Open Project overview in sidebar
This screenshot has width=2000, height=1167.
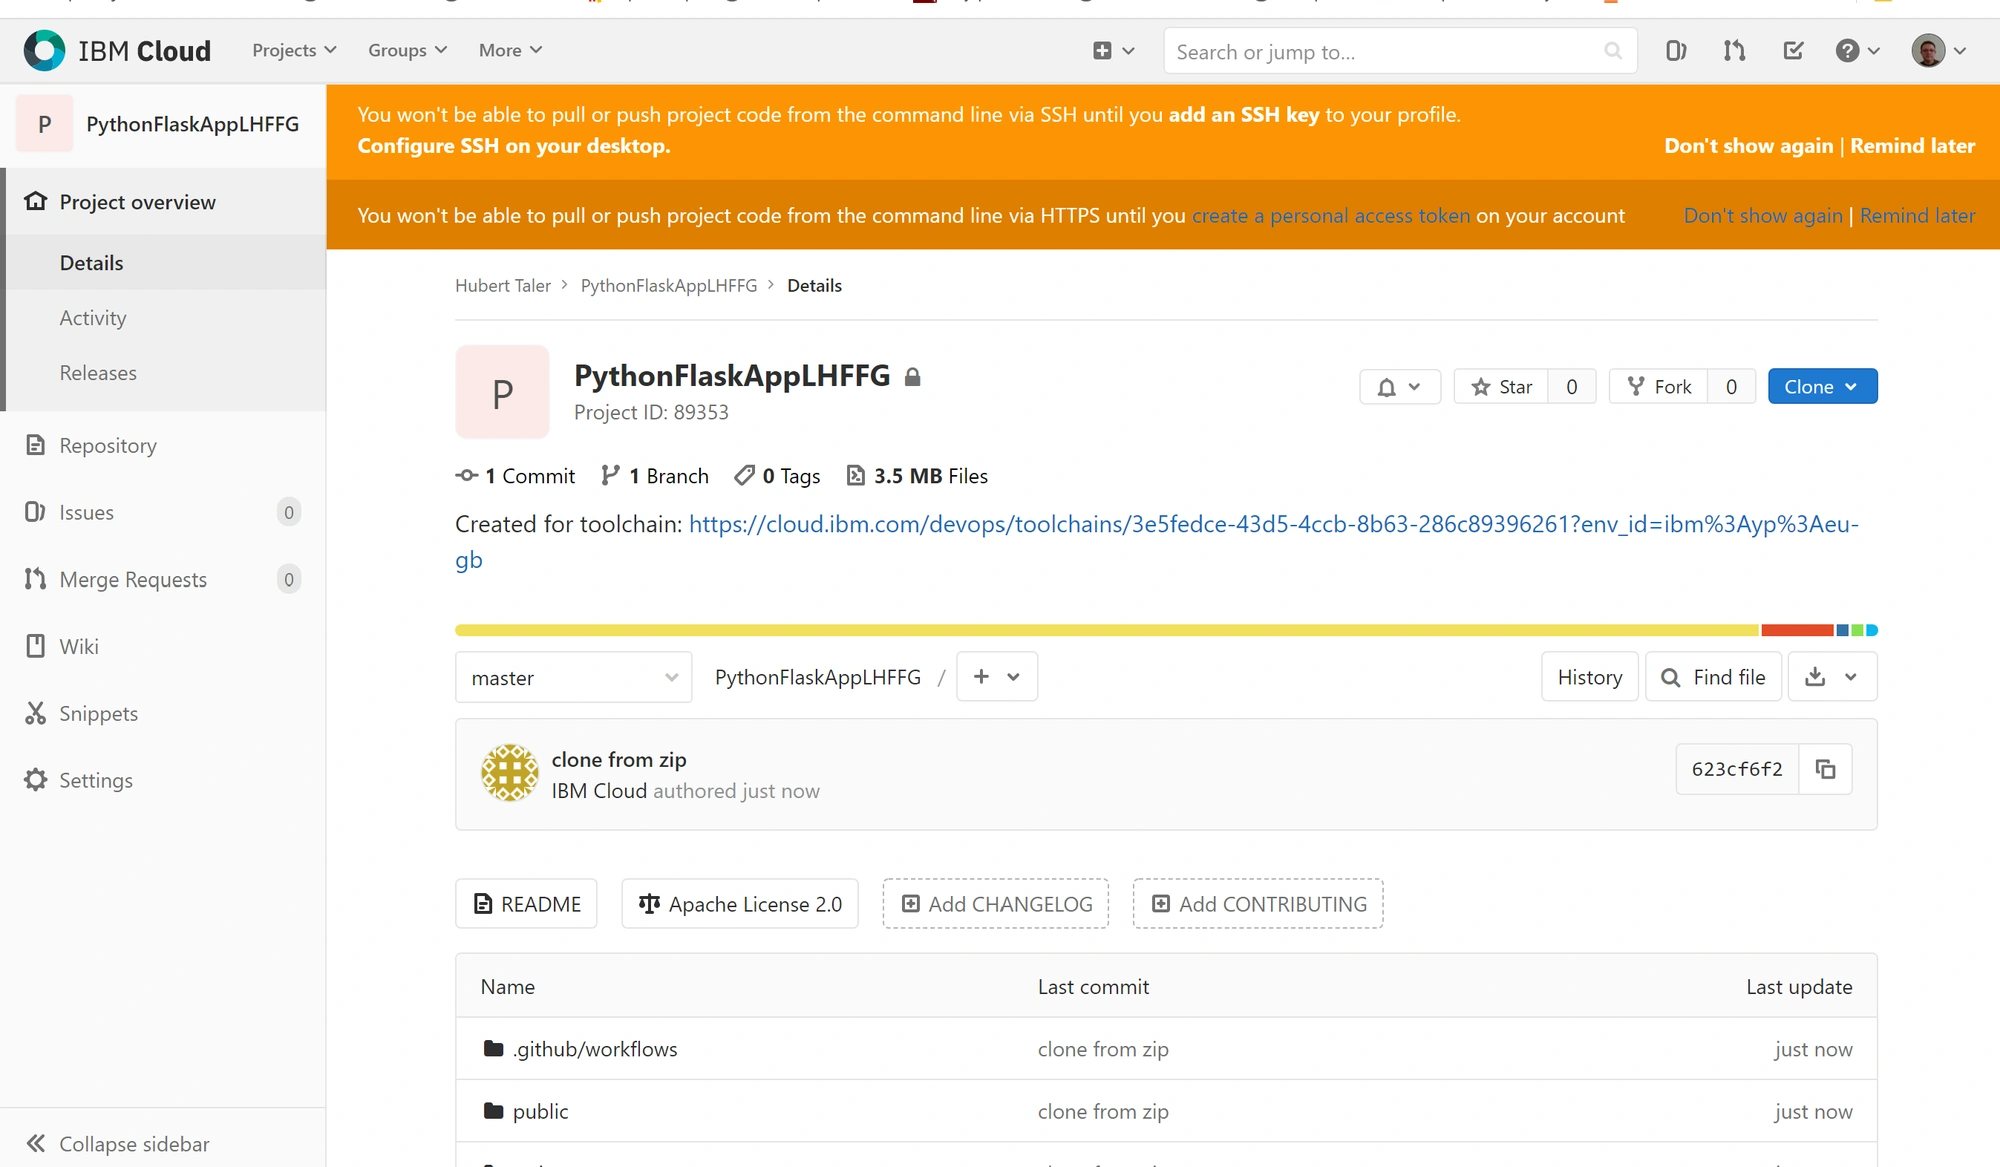click(x=137, y=202)
